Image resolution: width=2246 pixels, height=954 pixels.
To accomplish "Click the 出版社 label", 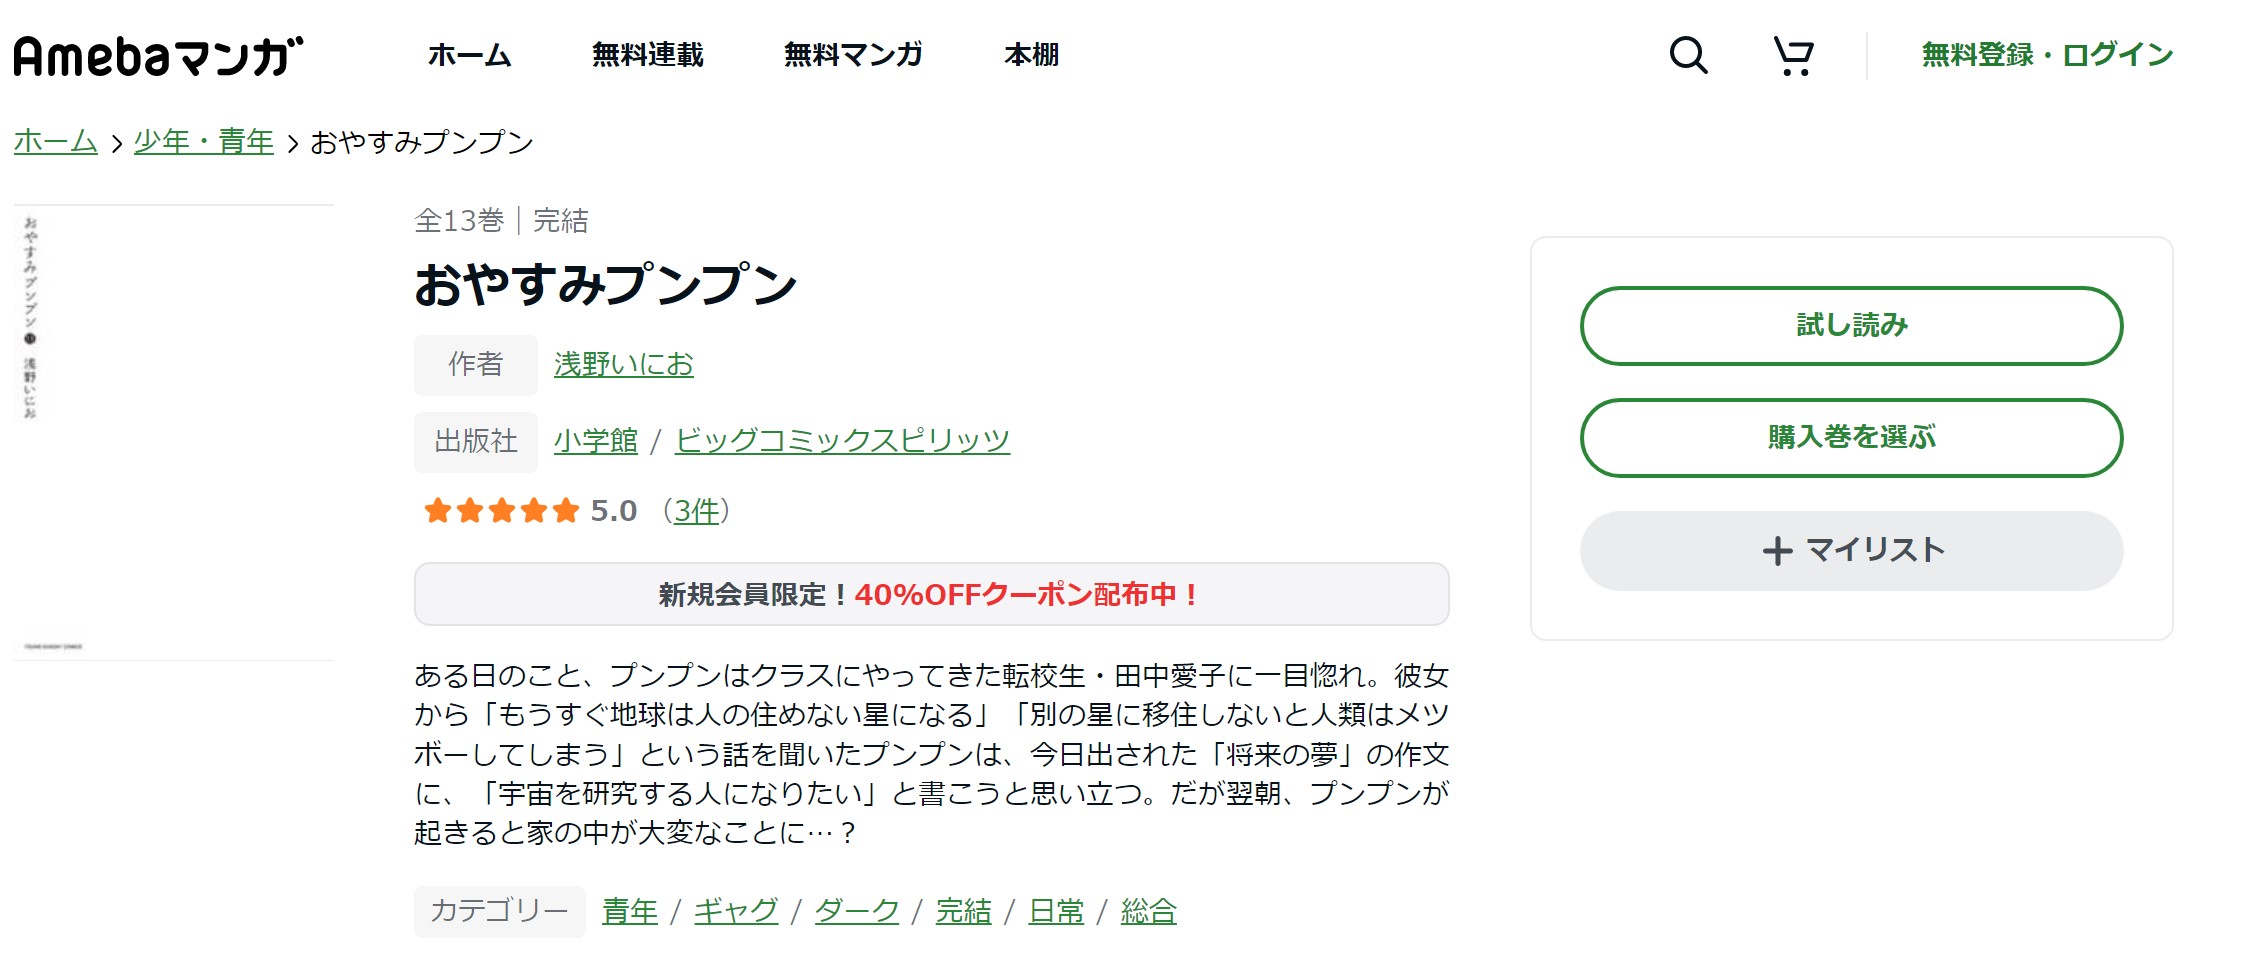I will (x=476, y=441).
